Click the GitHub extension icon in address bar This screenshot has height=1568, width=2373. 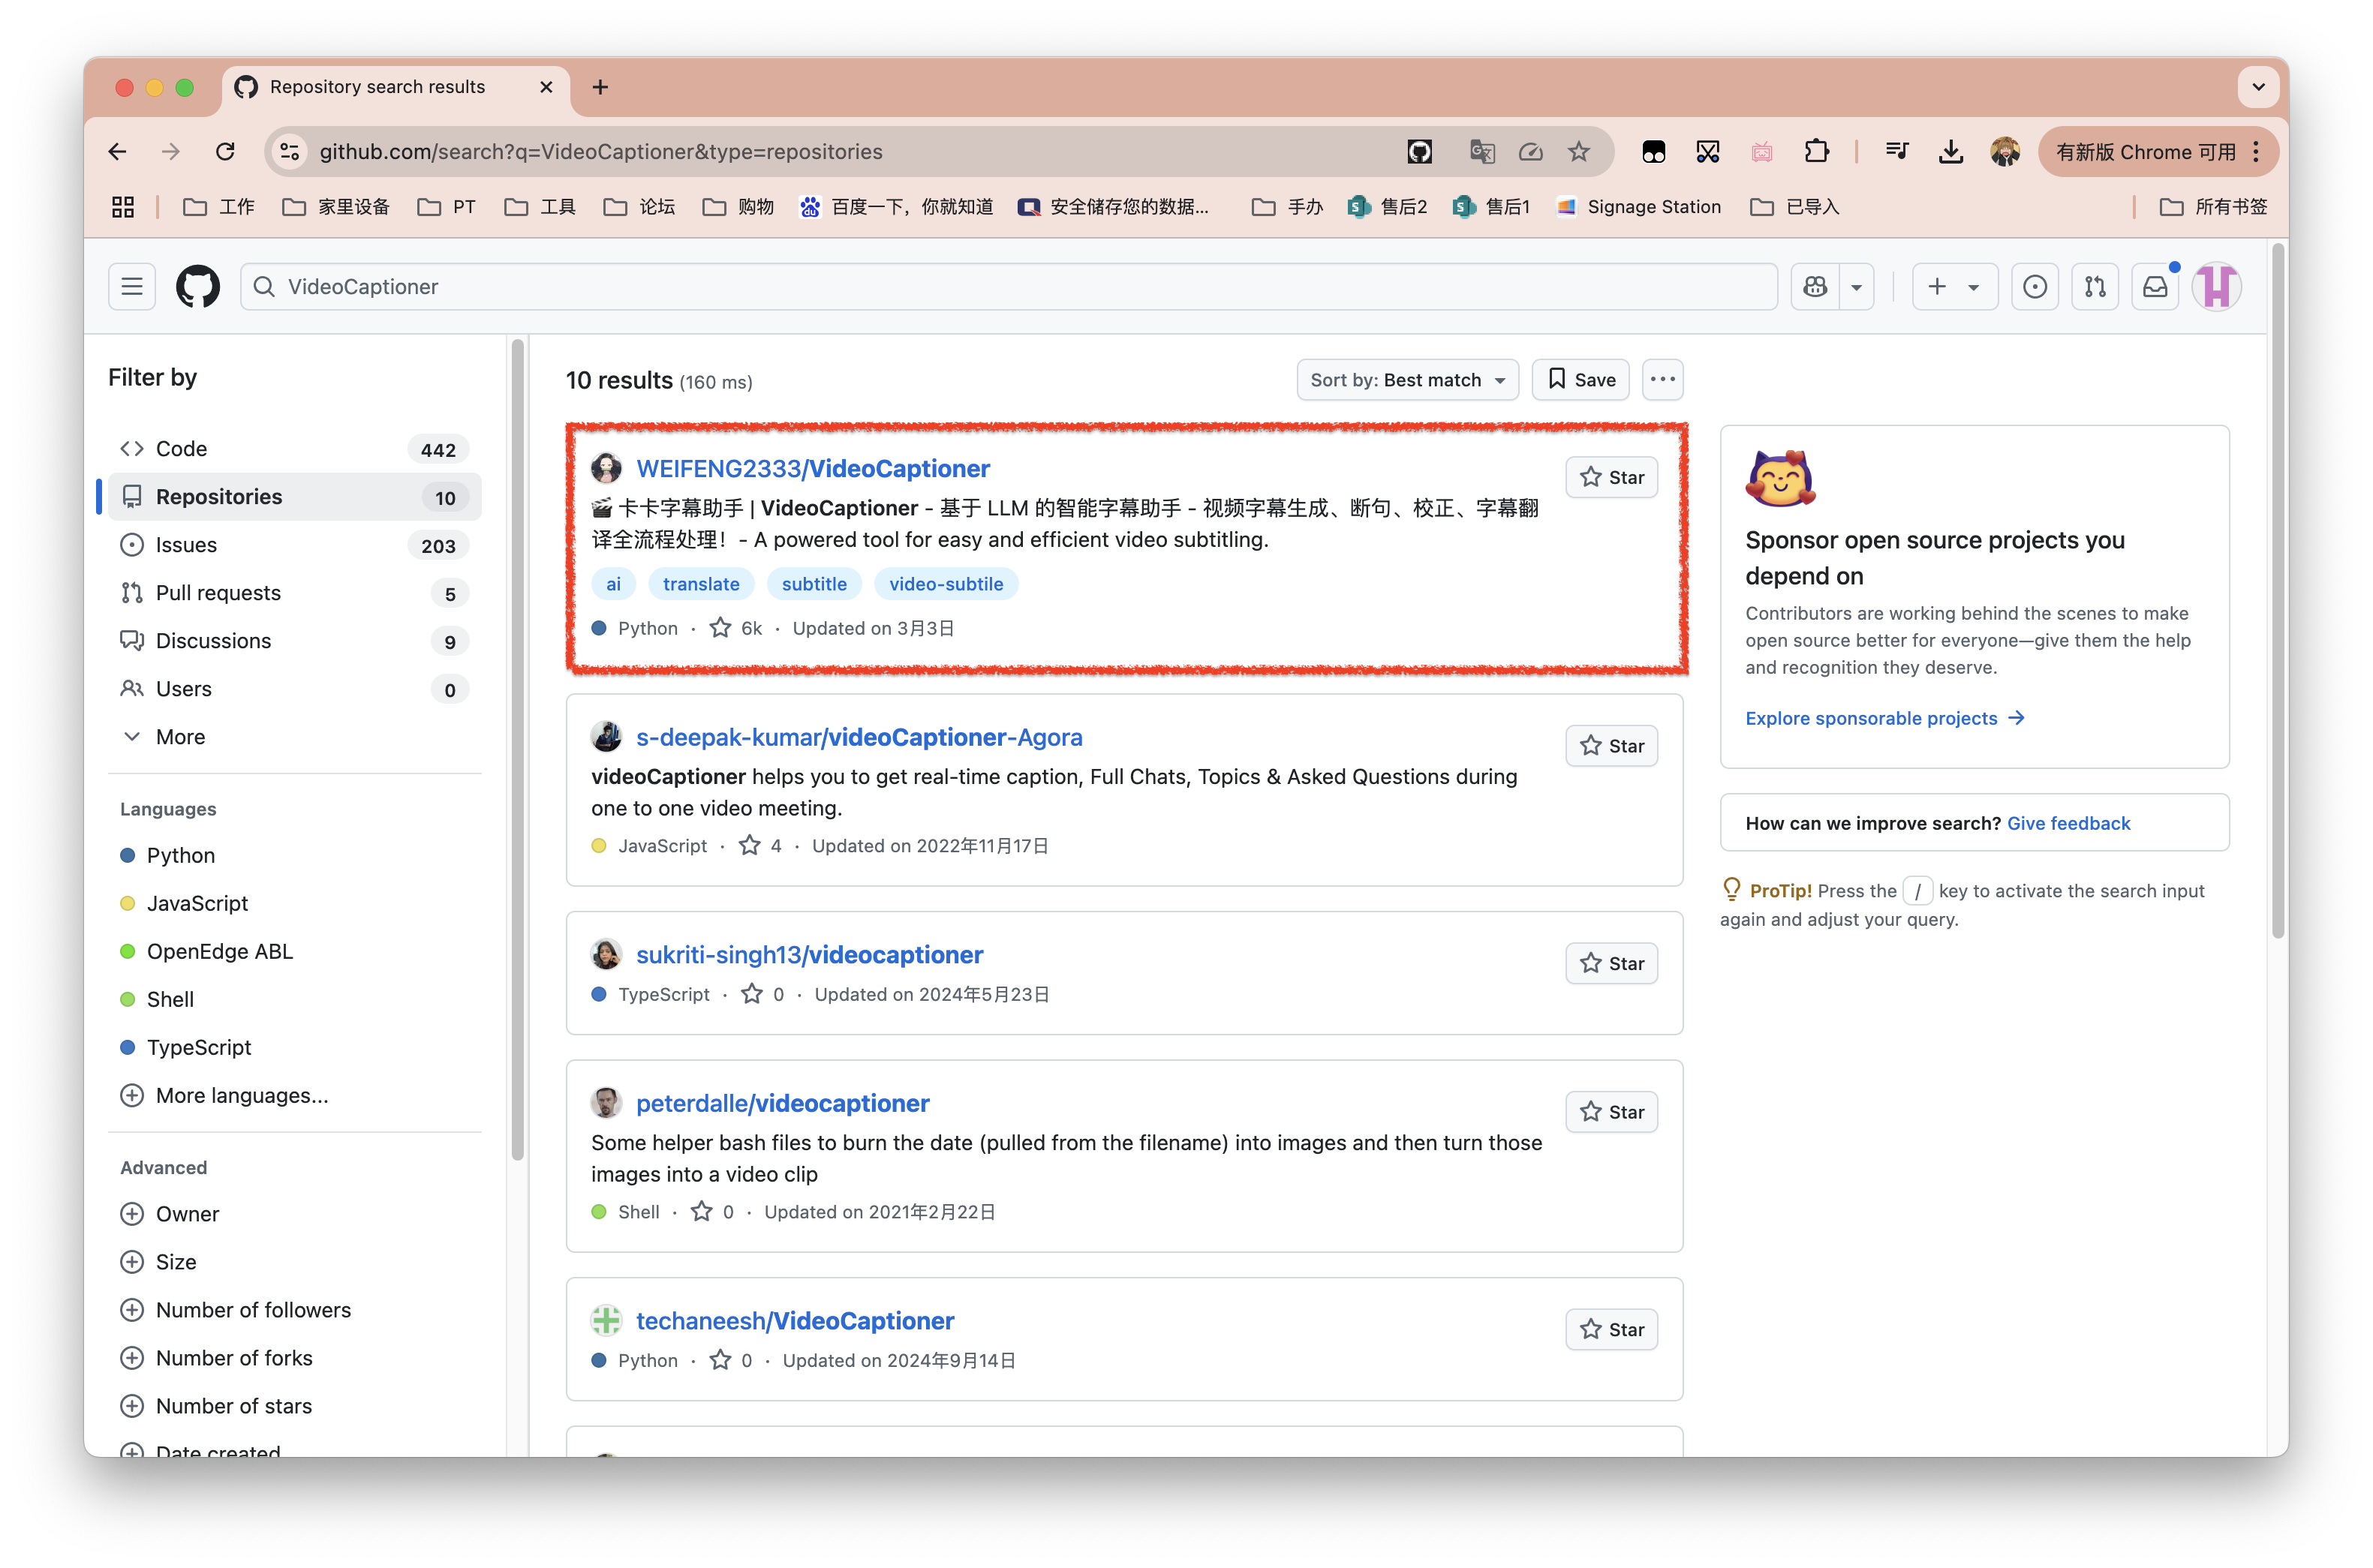1420,151
